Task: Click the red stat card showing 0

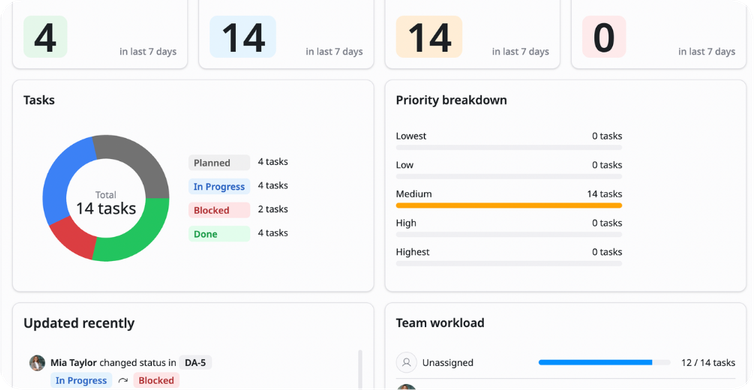Action: point(659,34)
